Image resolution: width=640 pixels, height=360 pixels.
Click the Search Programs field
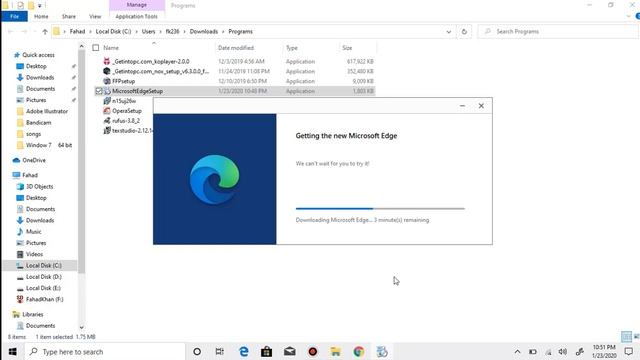[558, 31]
